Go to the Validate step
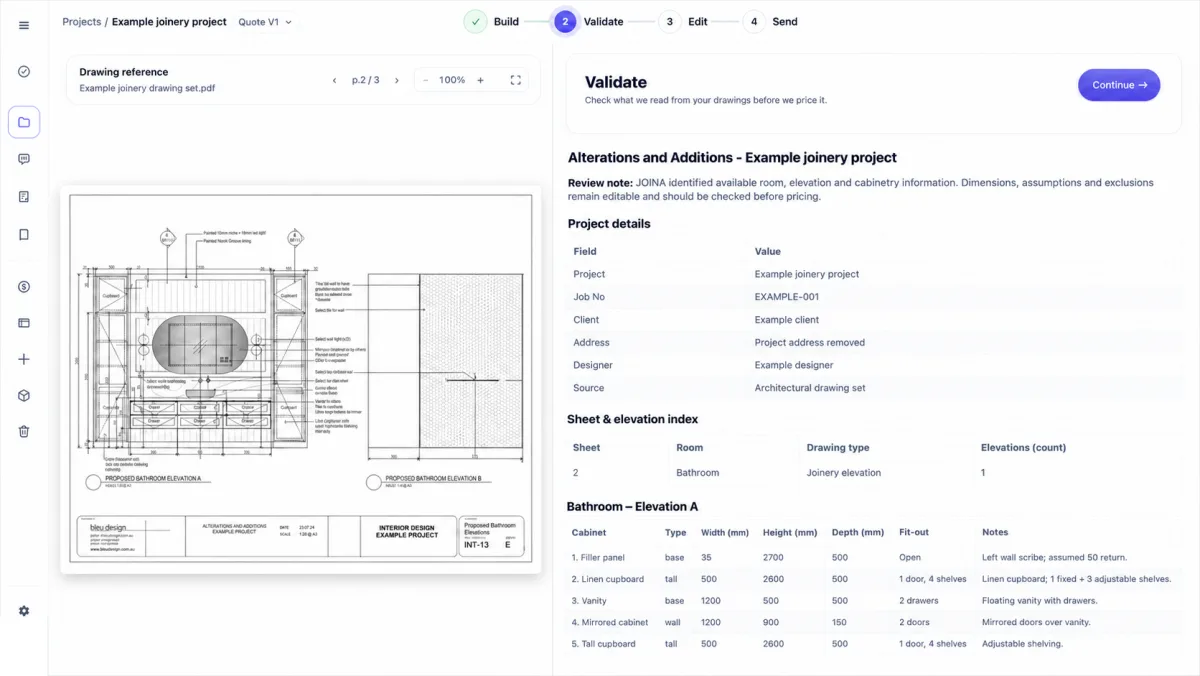This screenshot has height=676, width=1200. [x=589, y=21]
